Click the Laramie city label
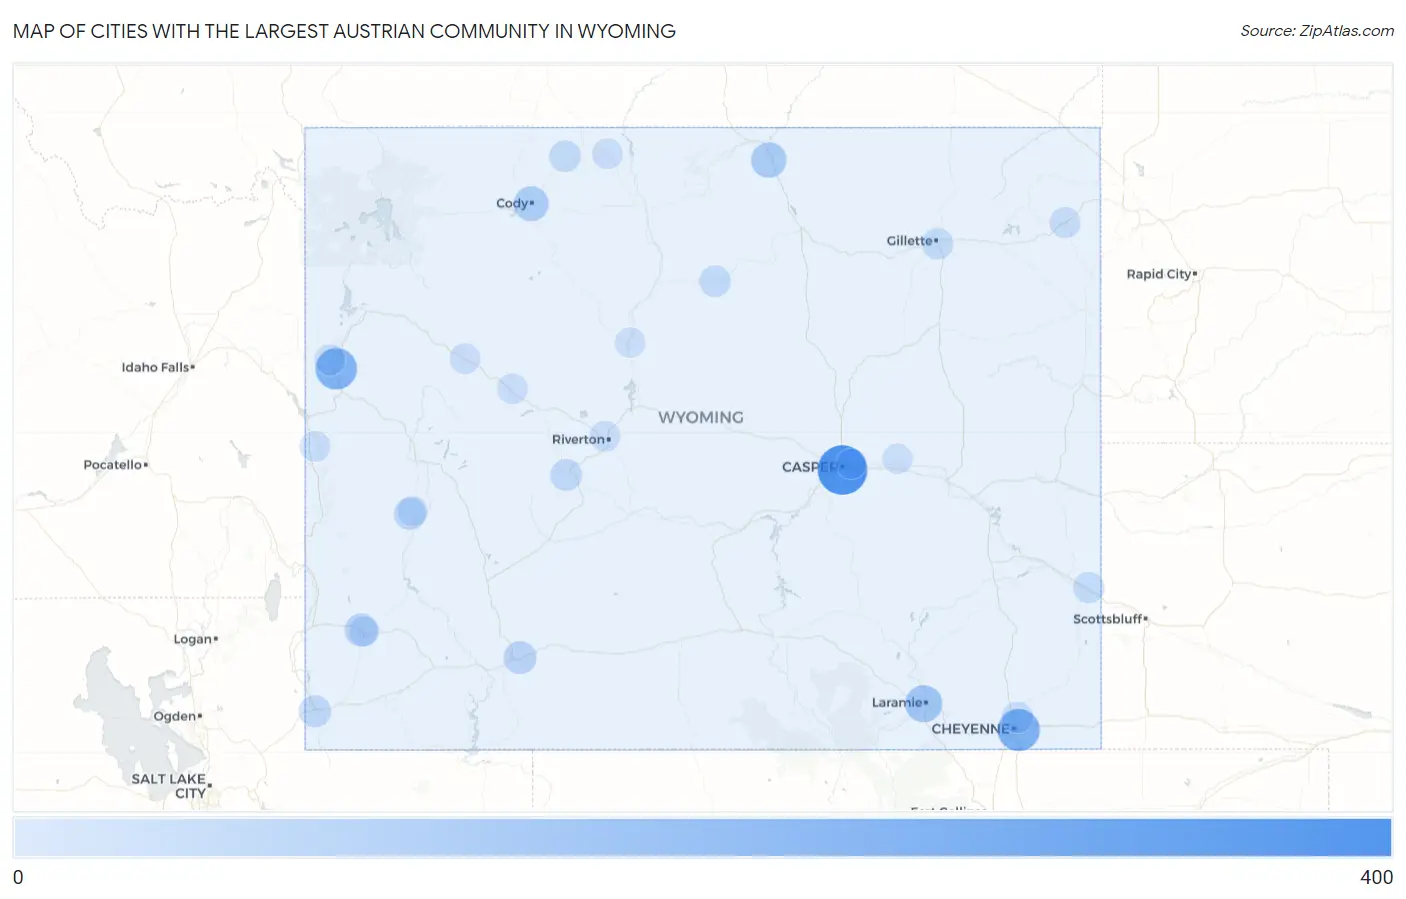Screen dimensions: 1406x899 (x=897, y=703)
